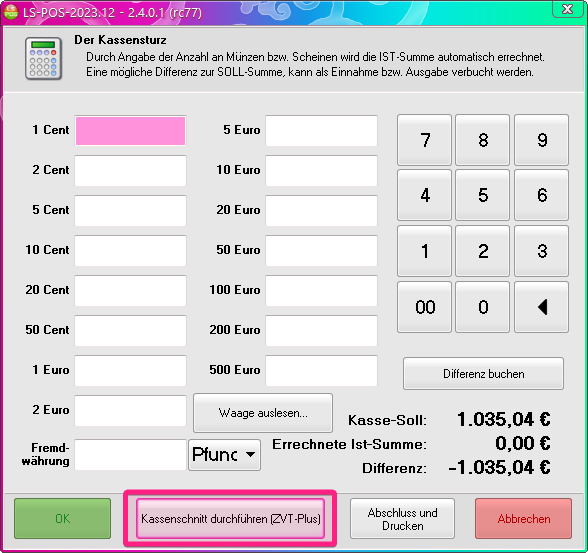Confirm with the green OK button

click(x=63, y=519)
